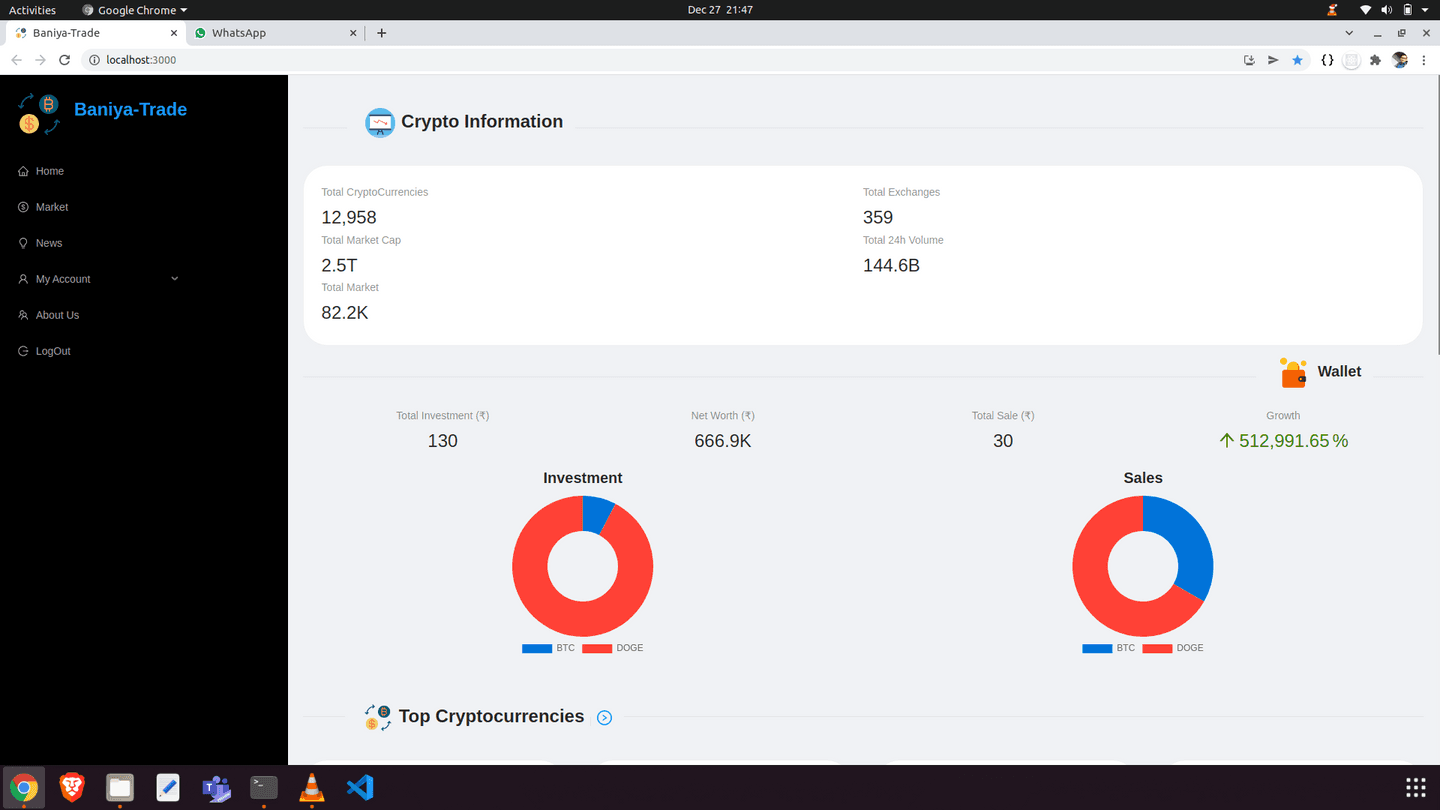Open a new browser tab
1440x810 pixels.
tap(381, 33)
